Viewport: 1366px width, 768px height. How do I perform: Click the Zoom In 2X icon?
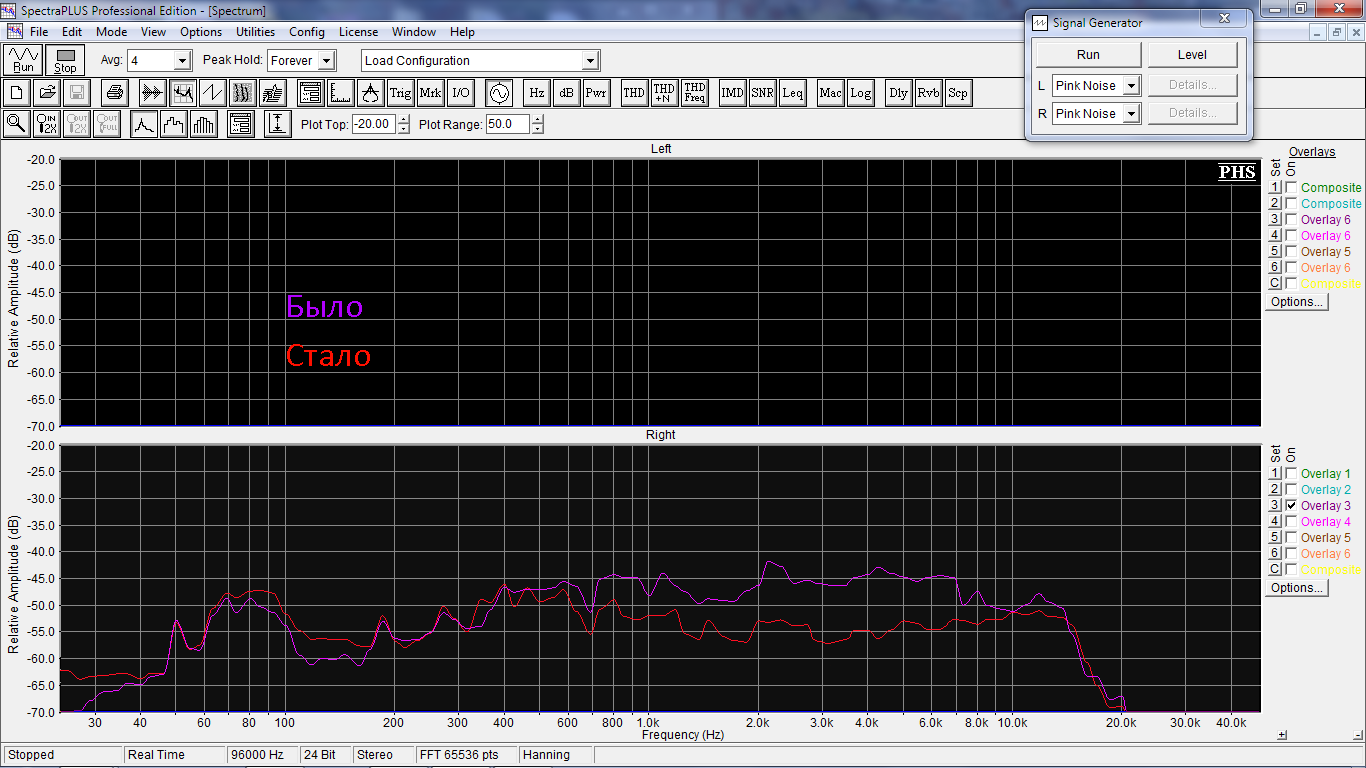[x=47, y=124]
